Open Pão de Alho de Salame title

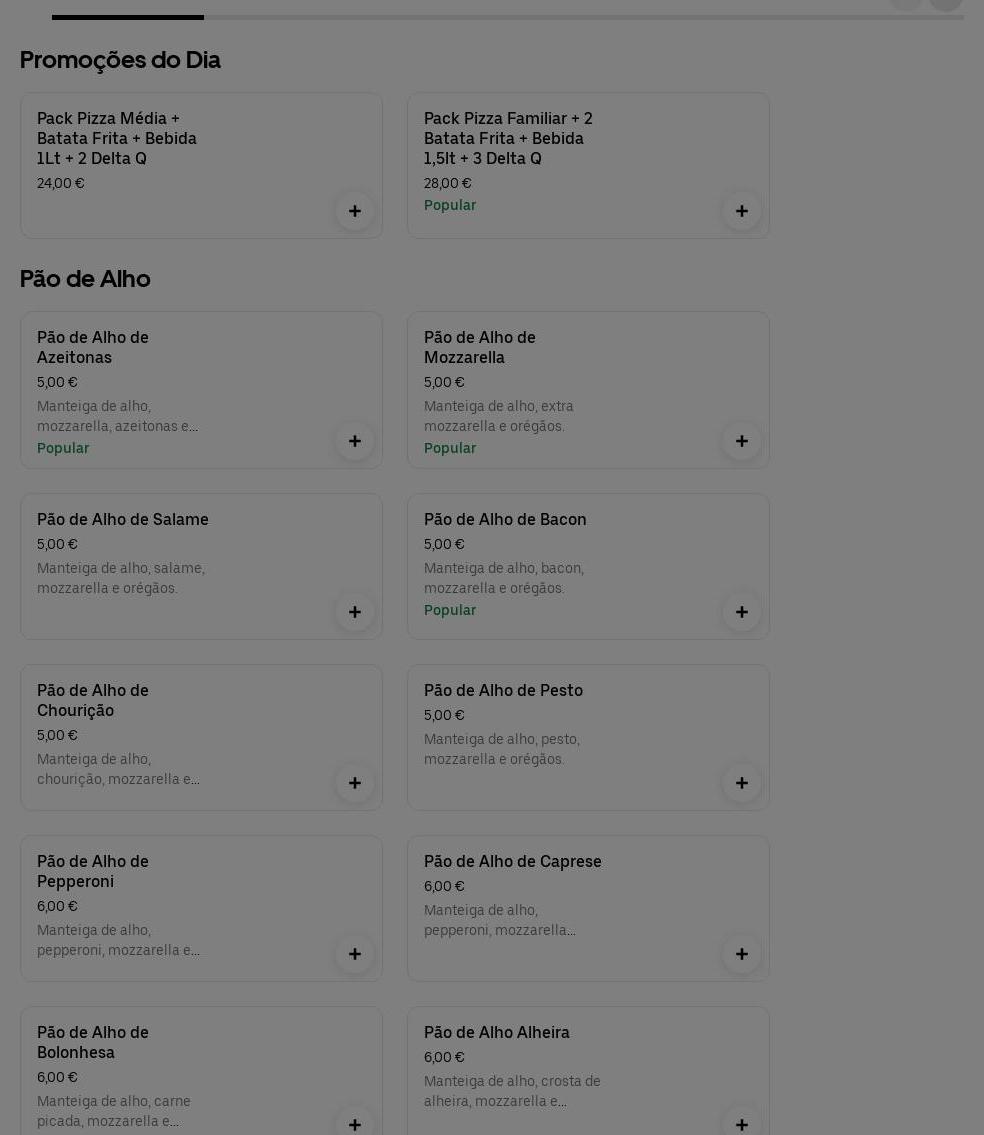123,519
